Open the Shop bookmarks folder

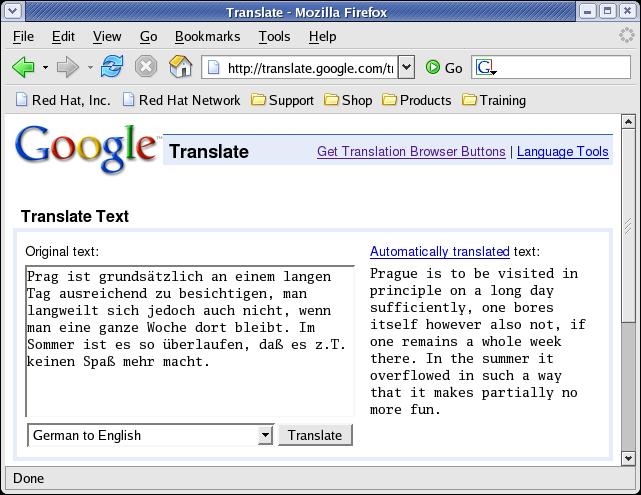(x=348, y=100)
